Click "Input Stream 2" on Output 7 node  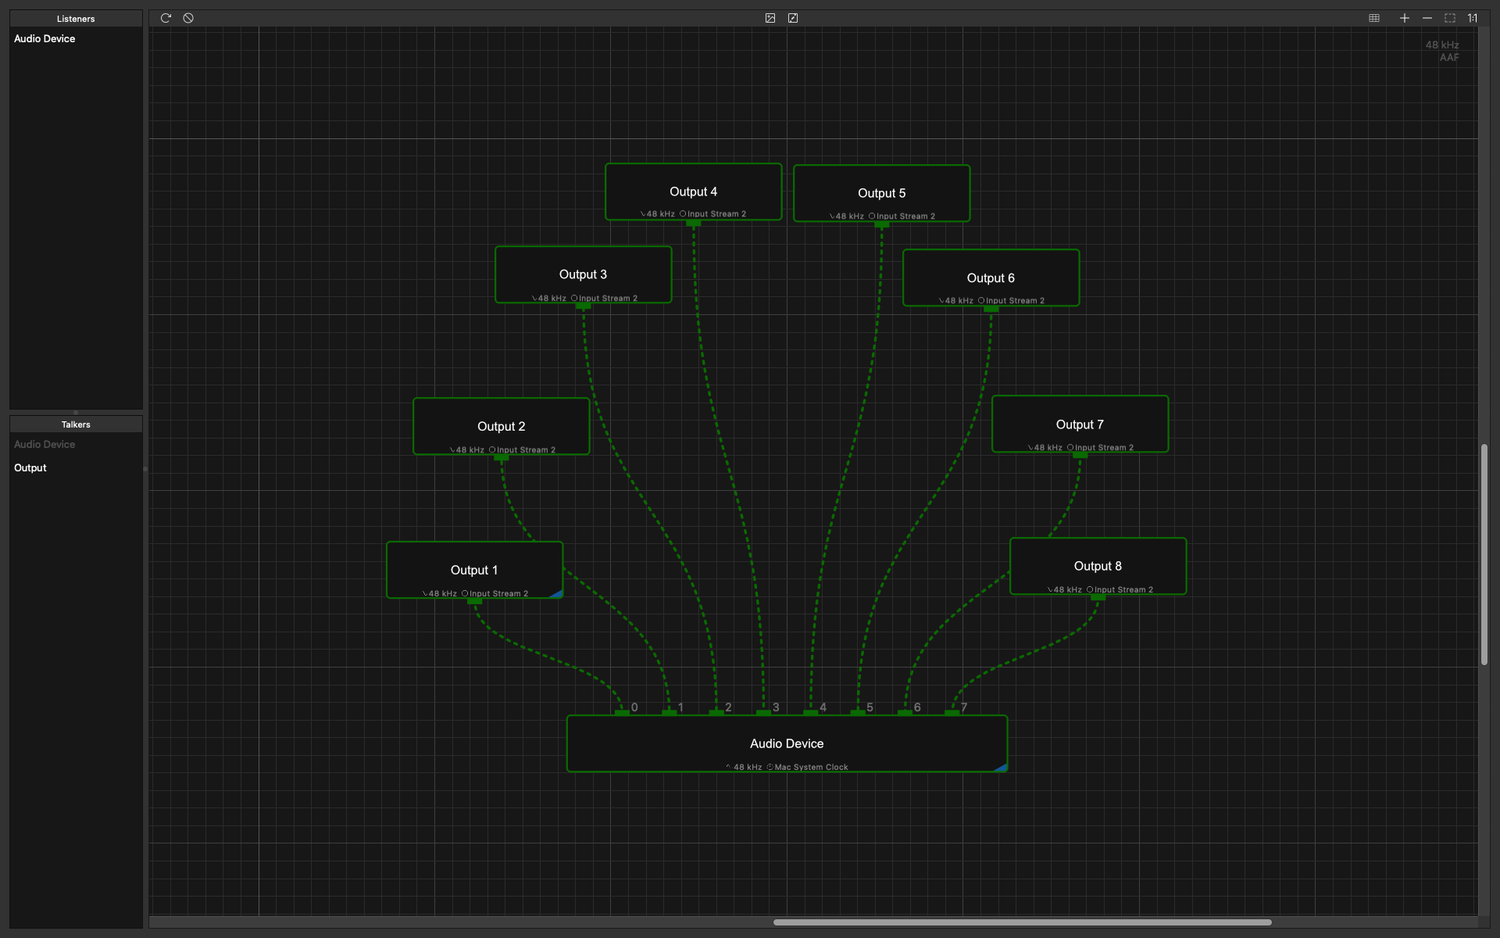click(1104, 448)
